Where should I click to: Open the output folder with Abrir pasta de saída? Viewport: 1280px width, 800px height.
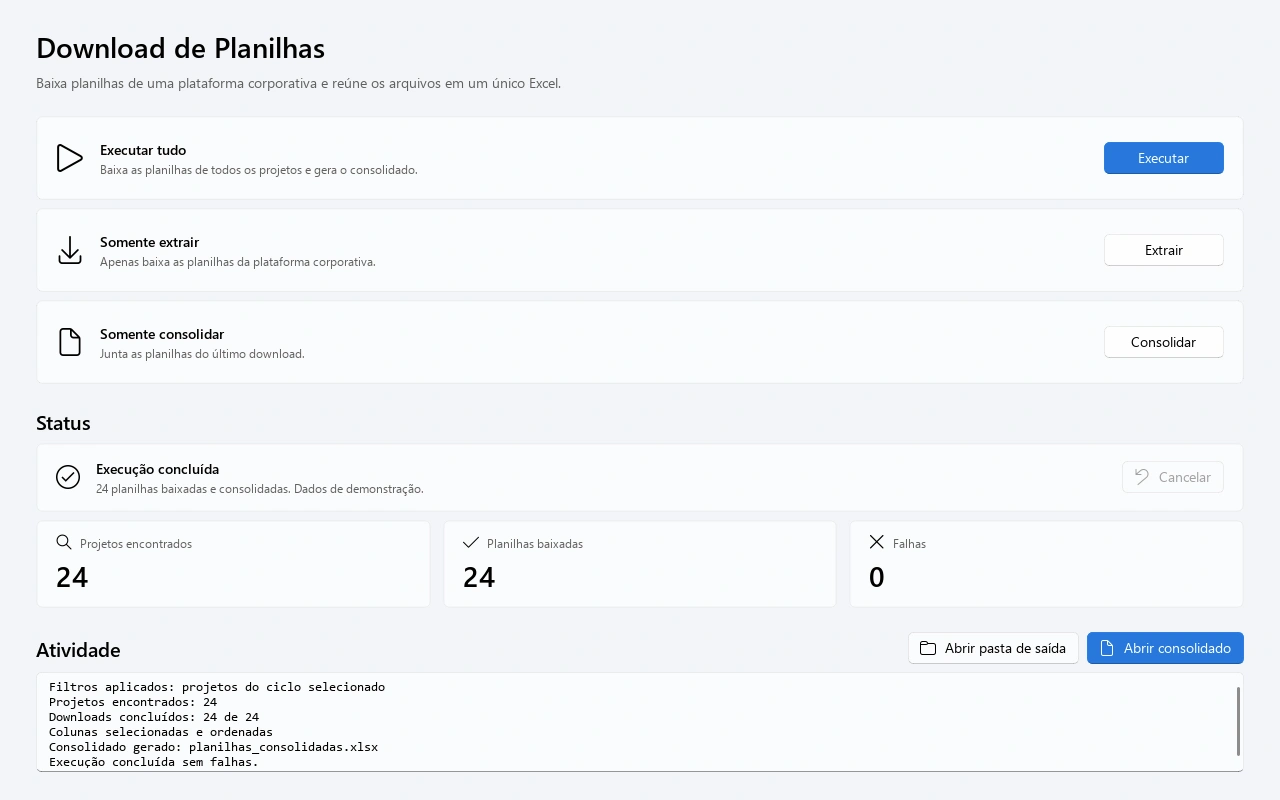point(993,648)
